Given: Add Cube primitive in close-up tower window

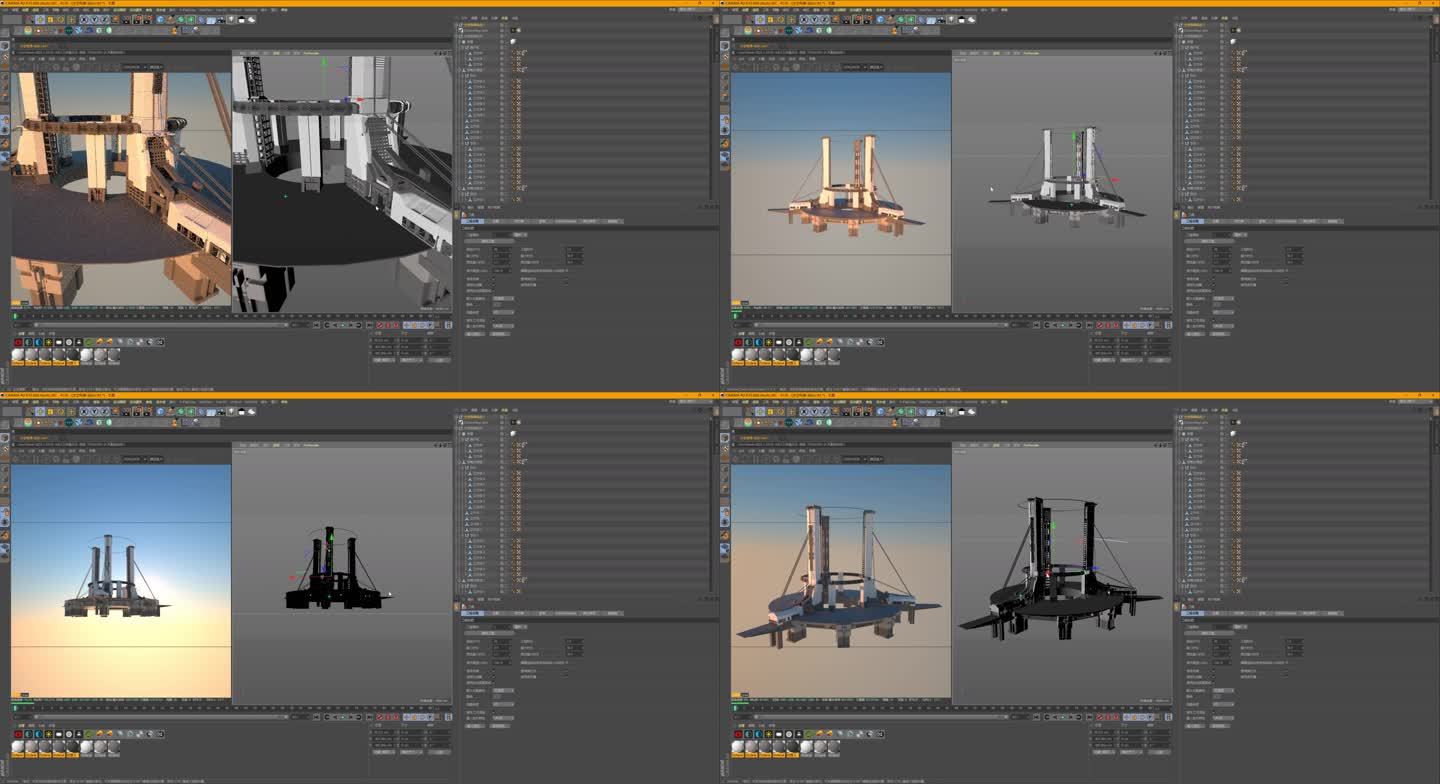Looking at the screenshot, I should pyautogui.click(x=161, y=19).
